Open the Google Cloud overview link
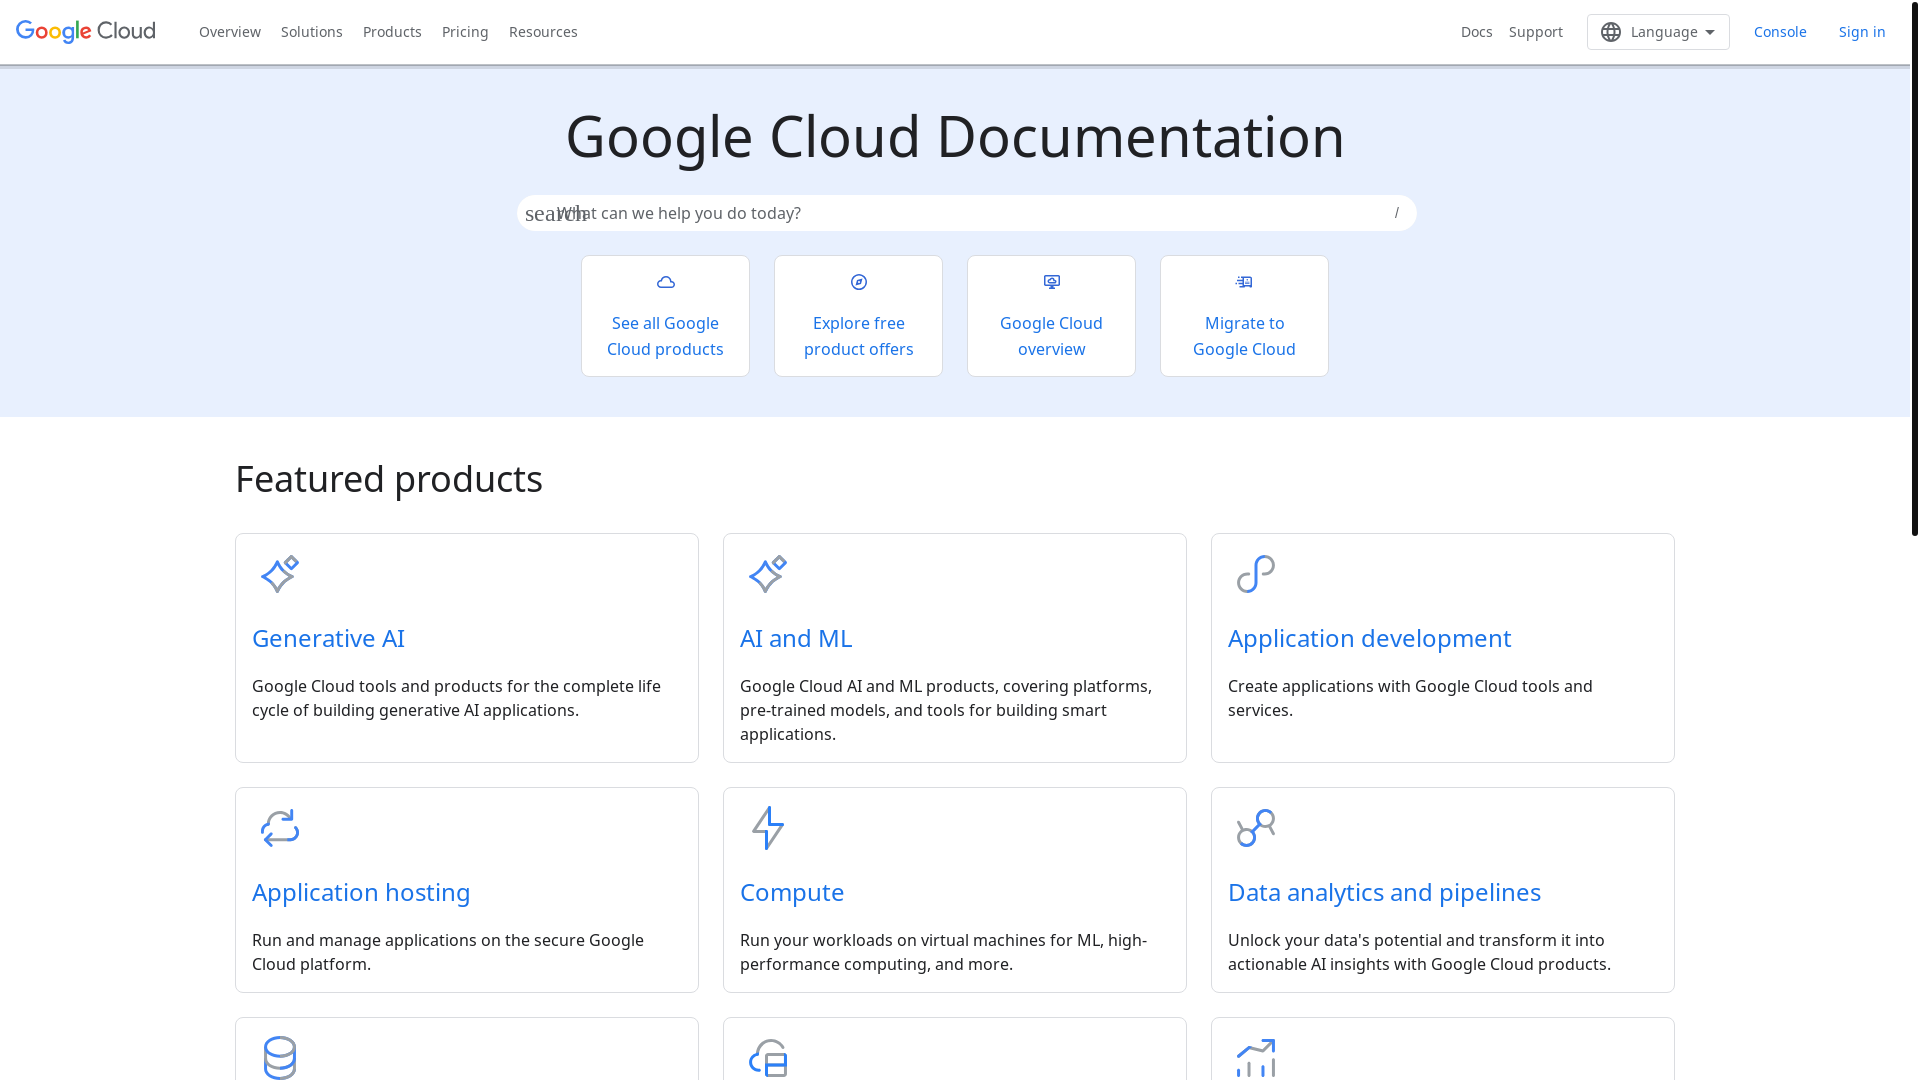The height and width of the screenshot is (1080, 1920). click(x=1051, y=336)
